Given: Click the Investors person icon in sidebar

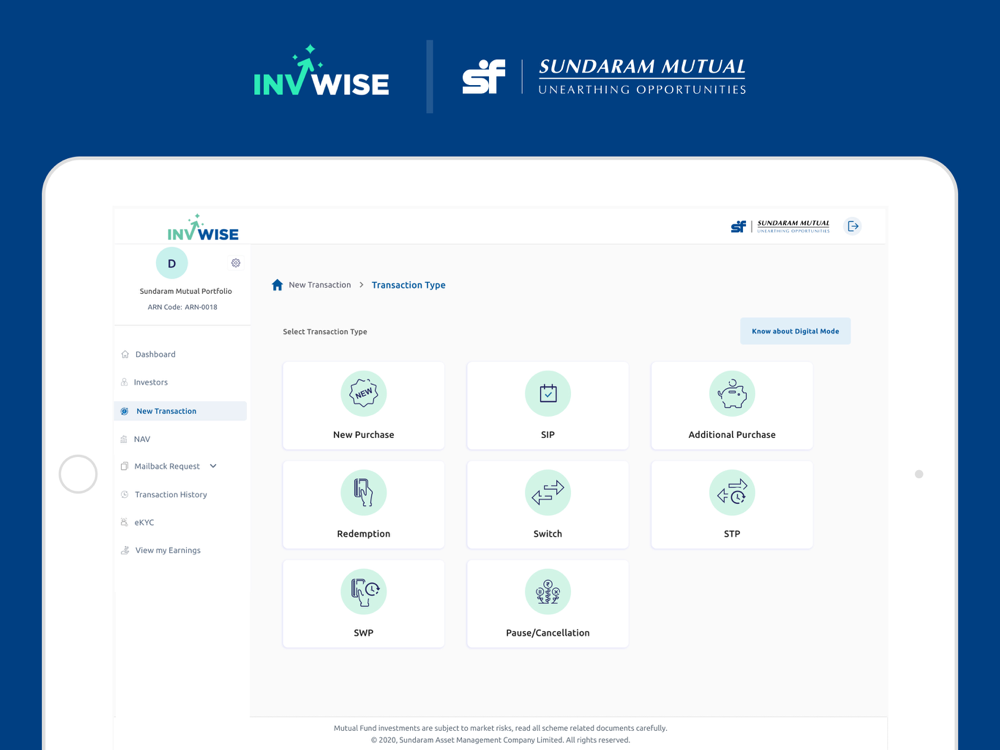Looking at the screenshot, I should (x=124, y=383).
